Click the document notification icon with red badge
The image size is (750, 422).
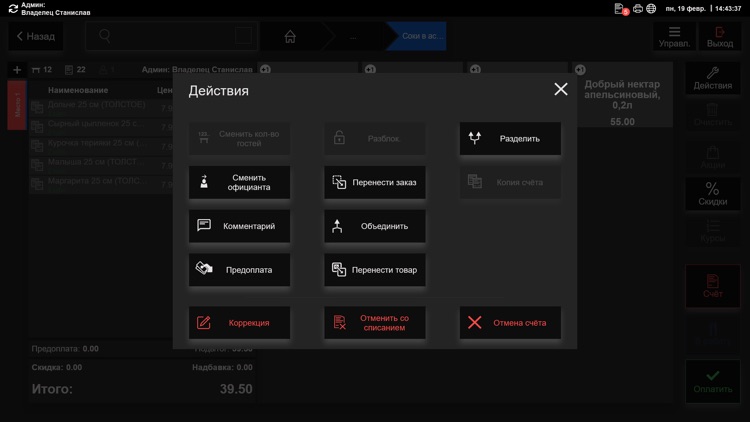tap(621, 9)
